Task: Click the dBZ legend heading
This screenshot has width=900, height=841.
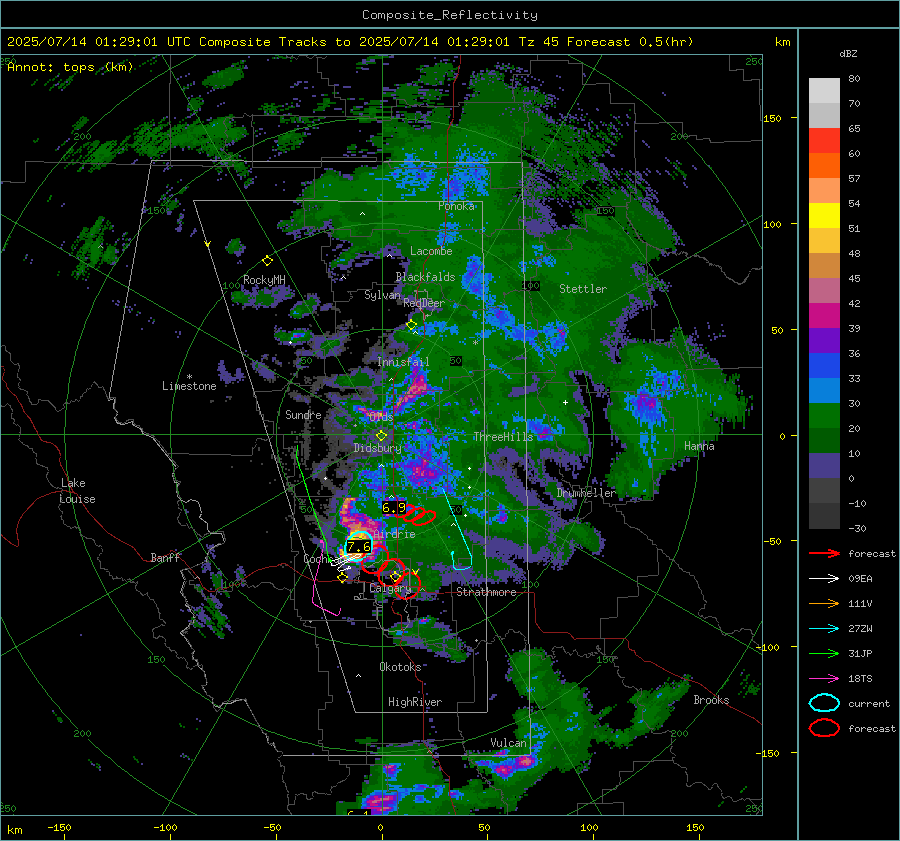Action: 848,54
